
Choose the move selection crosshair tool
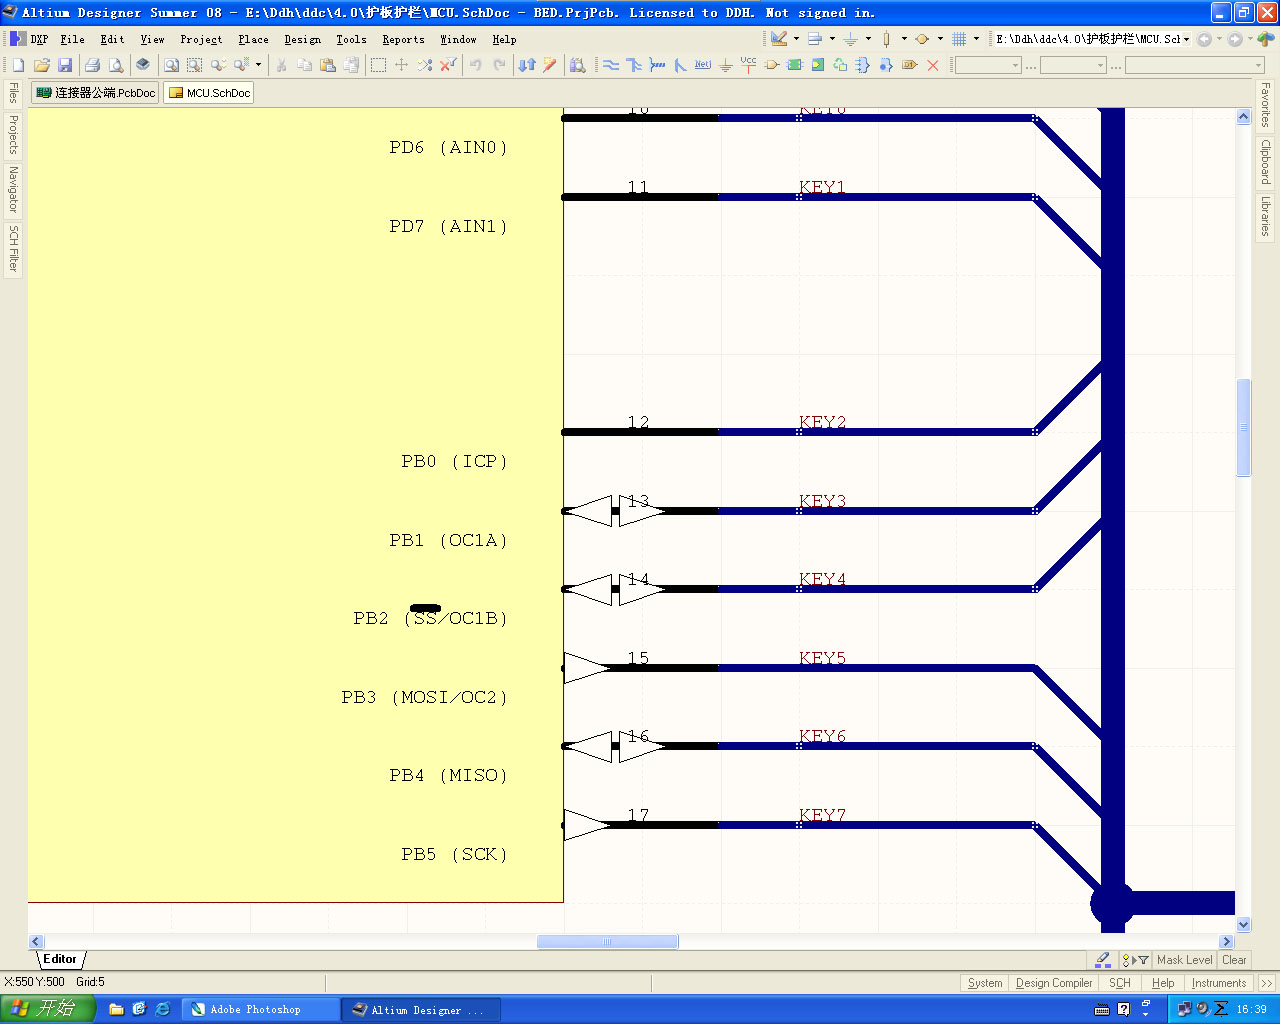point(401,65)
